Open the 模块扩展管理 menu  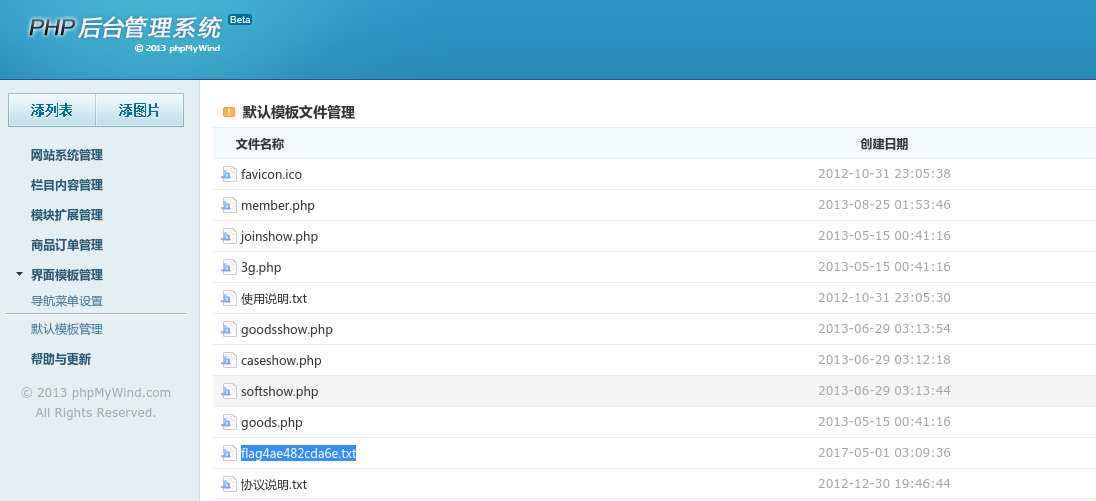[67, 215]
